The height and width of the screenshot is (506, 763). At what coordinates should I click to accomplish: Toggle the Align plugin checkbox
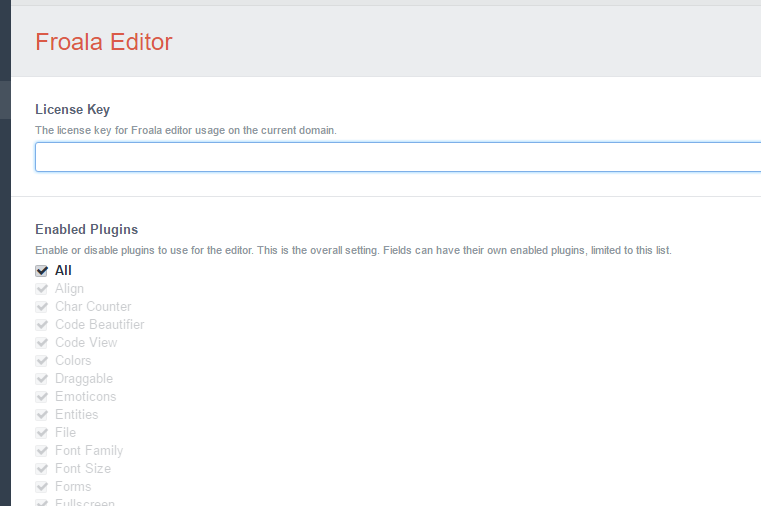42,289
